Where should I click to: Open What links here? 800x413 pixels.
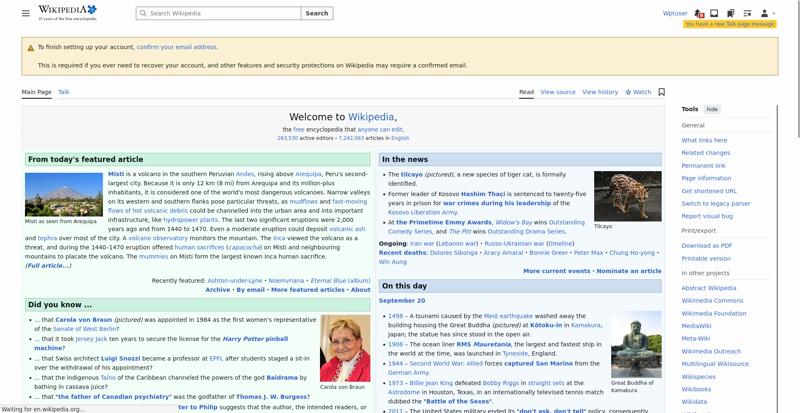704,140
